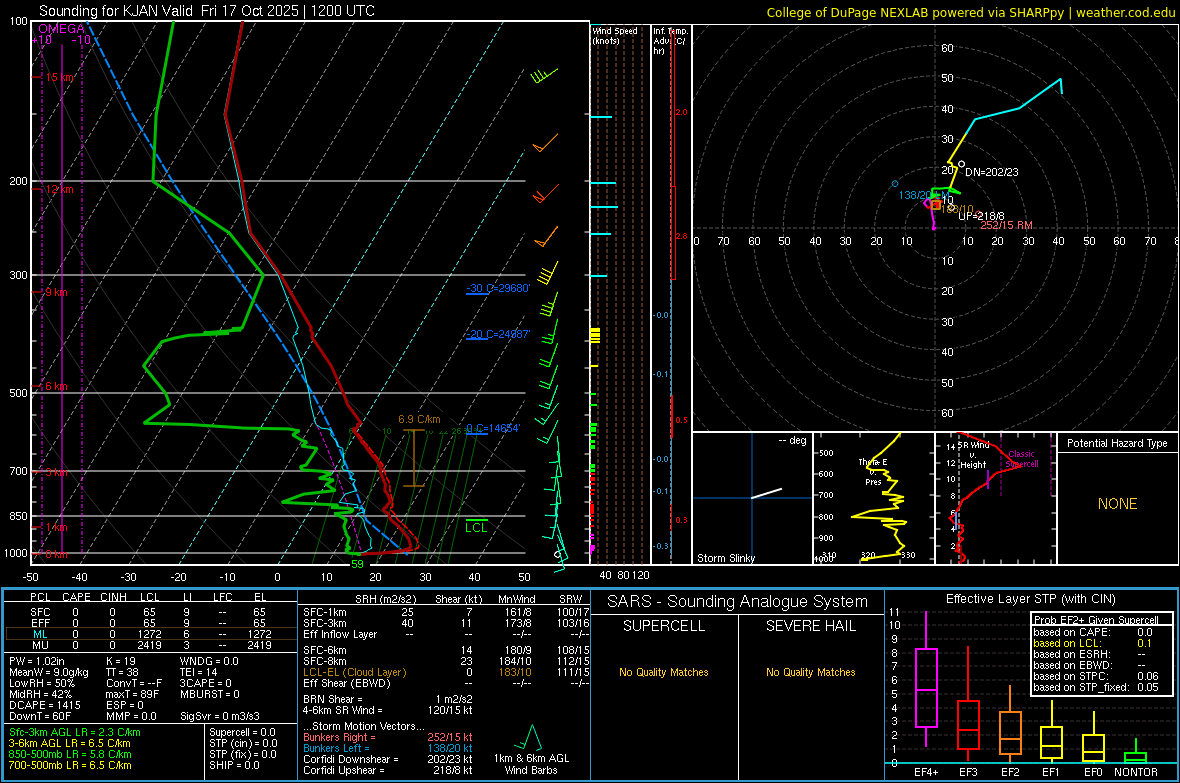This screenshot has height=783, width=1180.
Task: Click the CAPE column header
Action: pyautogui.click(x=76, y=597)
